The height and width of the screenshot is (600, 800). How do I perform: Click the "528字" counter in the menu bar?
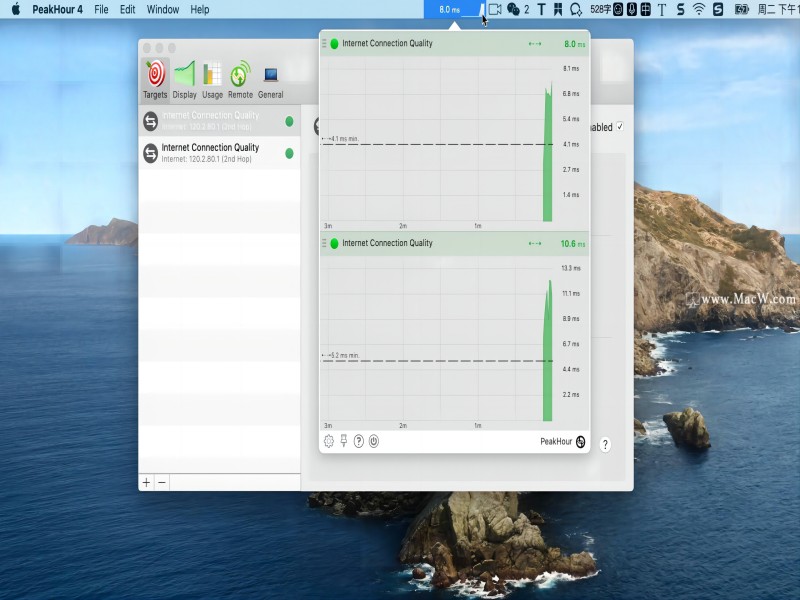coord(601,9)
